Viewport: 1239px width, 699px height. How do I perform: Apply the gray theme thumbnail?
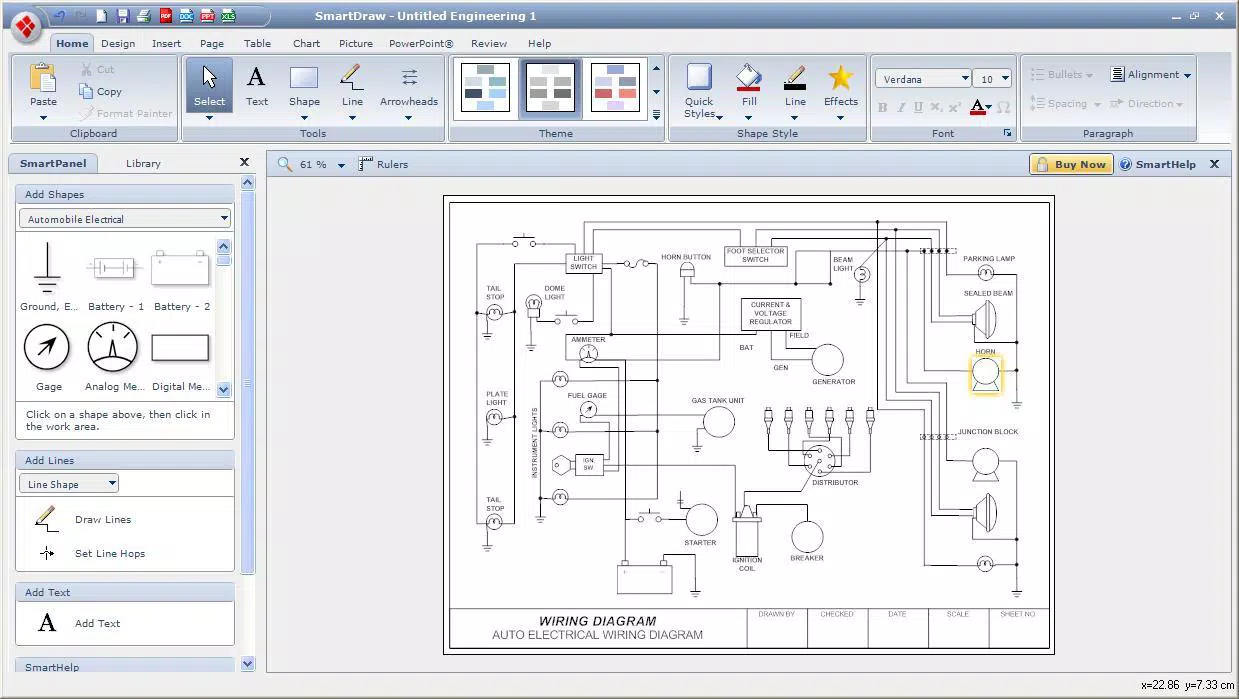[x=551, y=87]
